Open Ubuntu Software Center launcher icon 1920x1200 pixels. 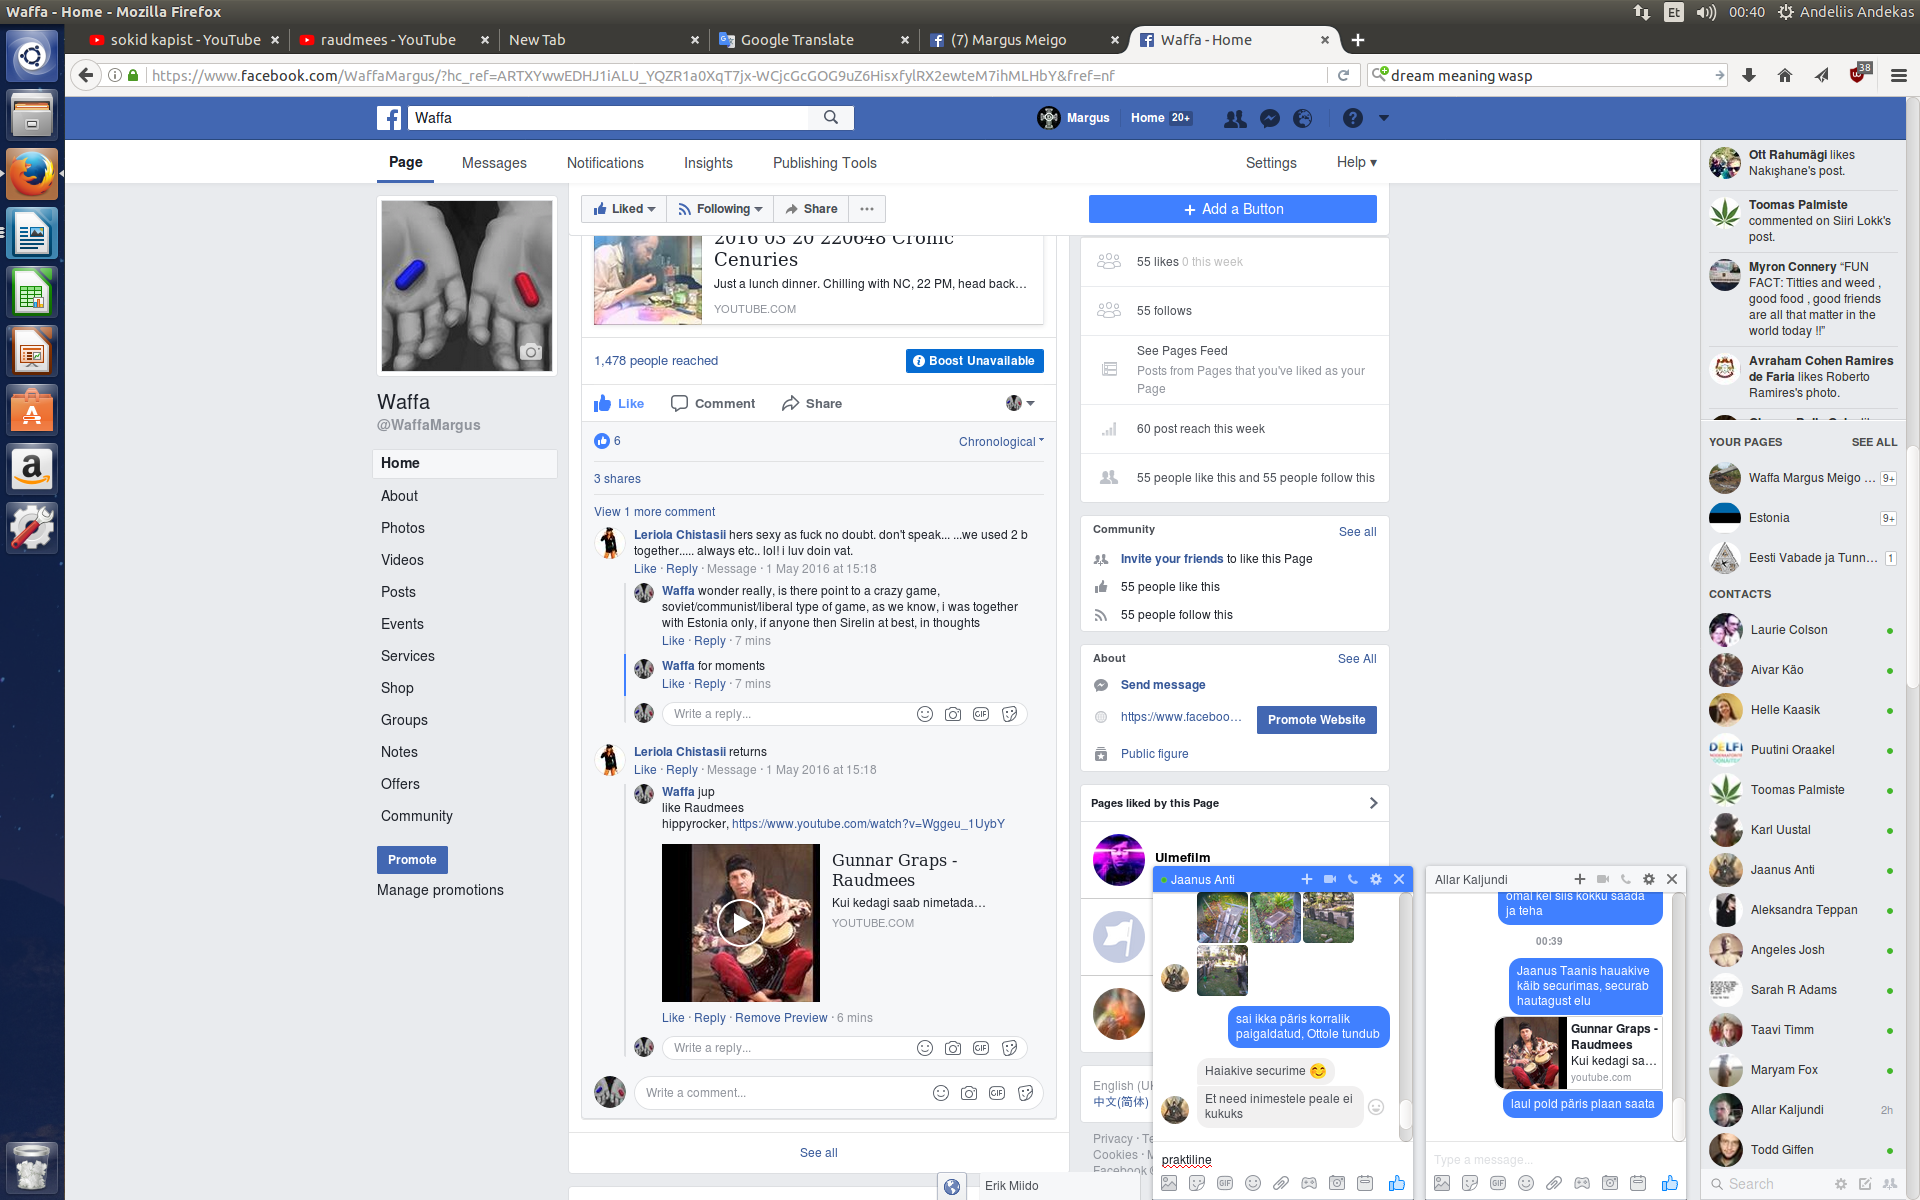(x=32, y=410)
